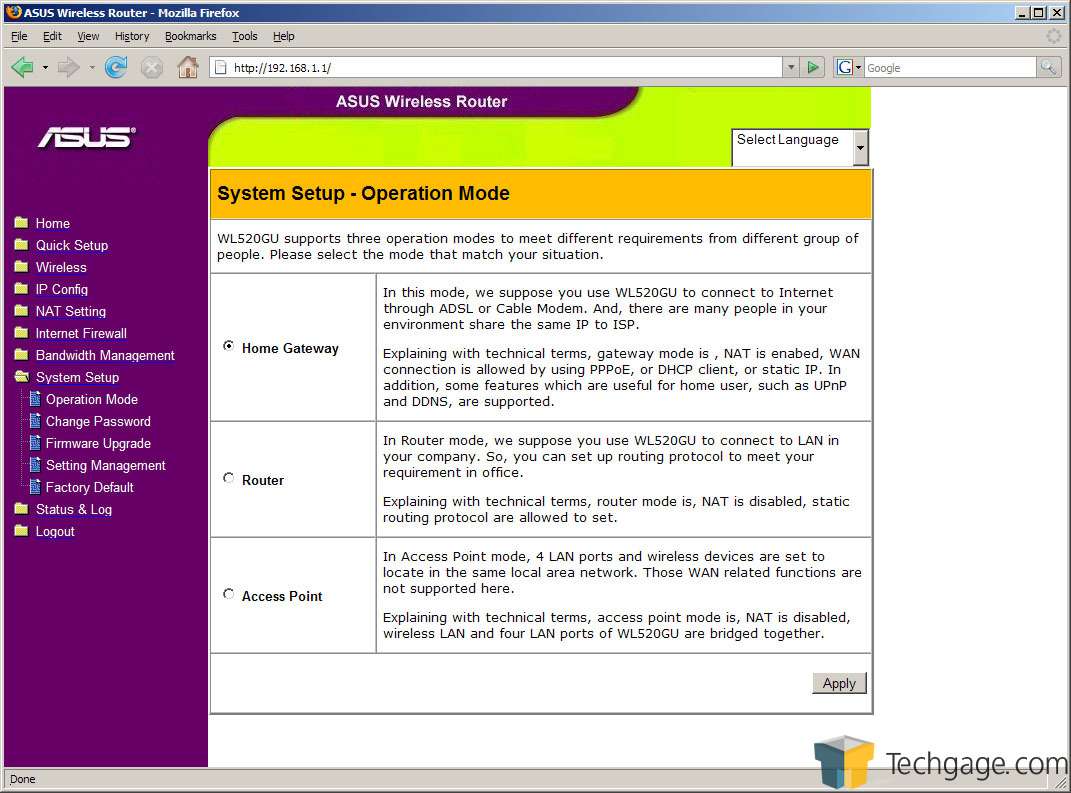Click the Factory Default page icon
This screenshot has width=1071, height=793.
(35, 486)
